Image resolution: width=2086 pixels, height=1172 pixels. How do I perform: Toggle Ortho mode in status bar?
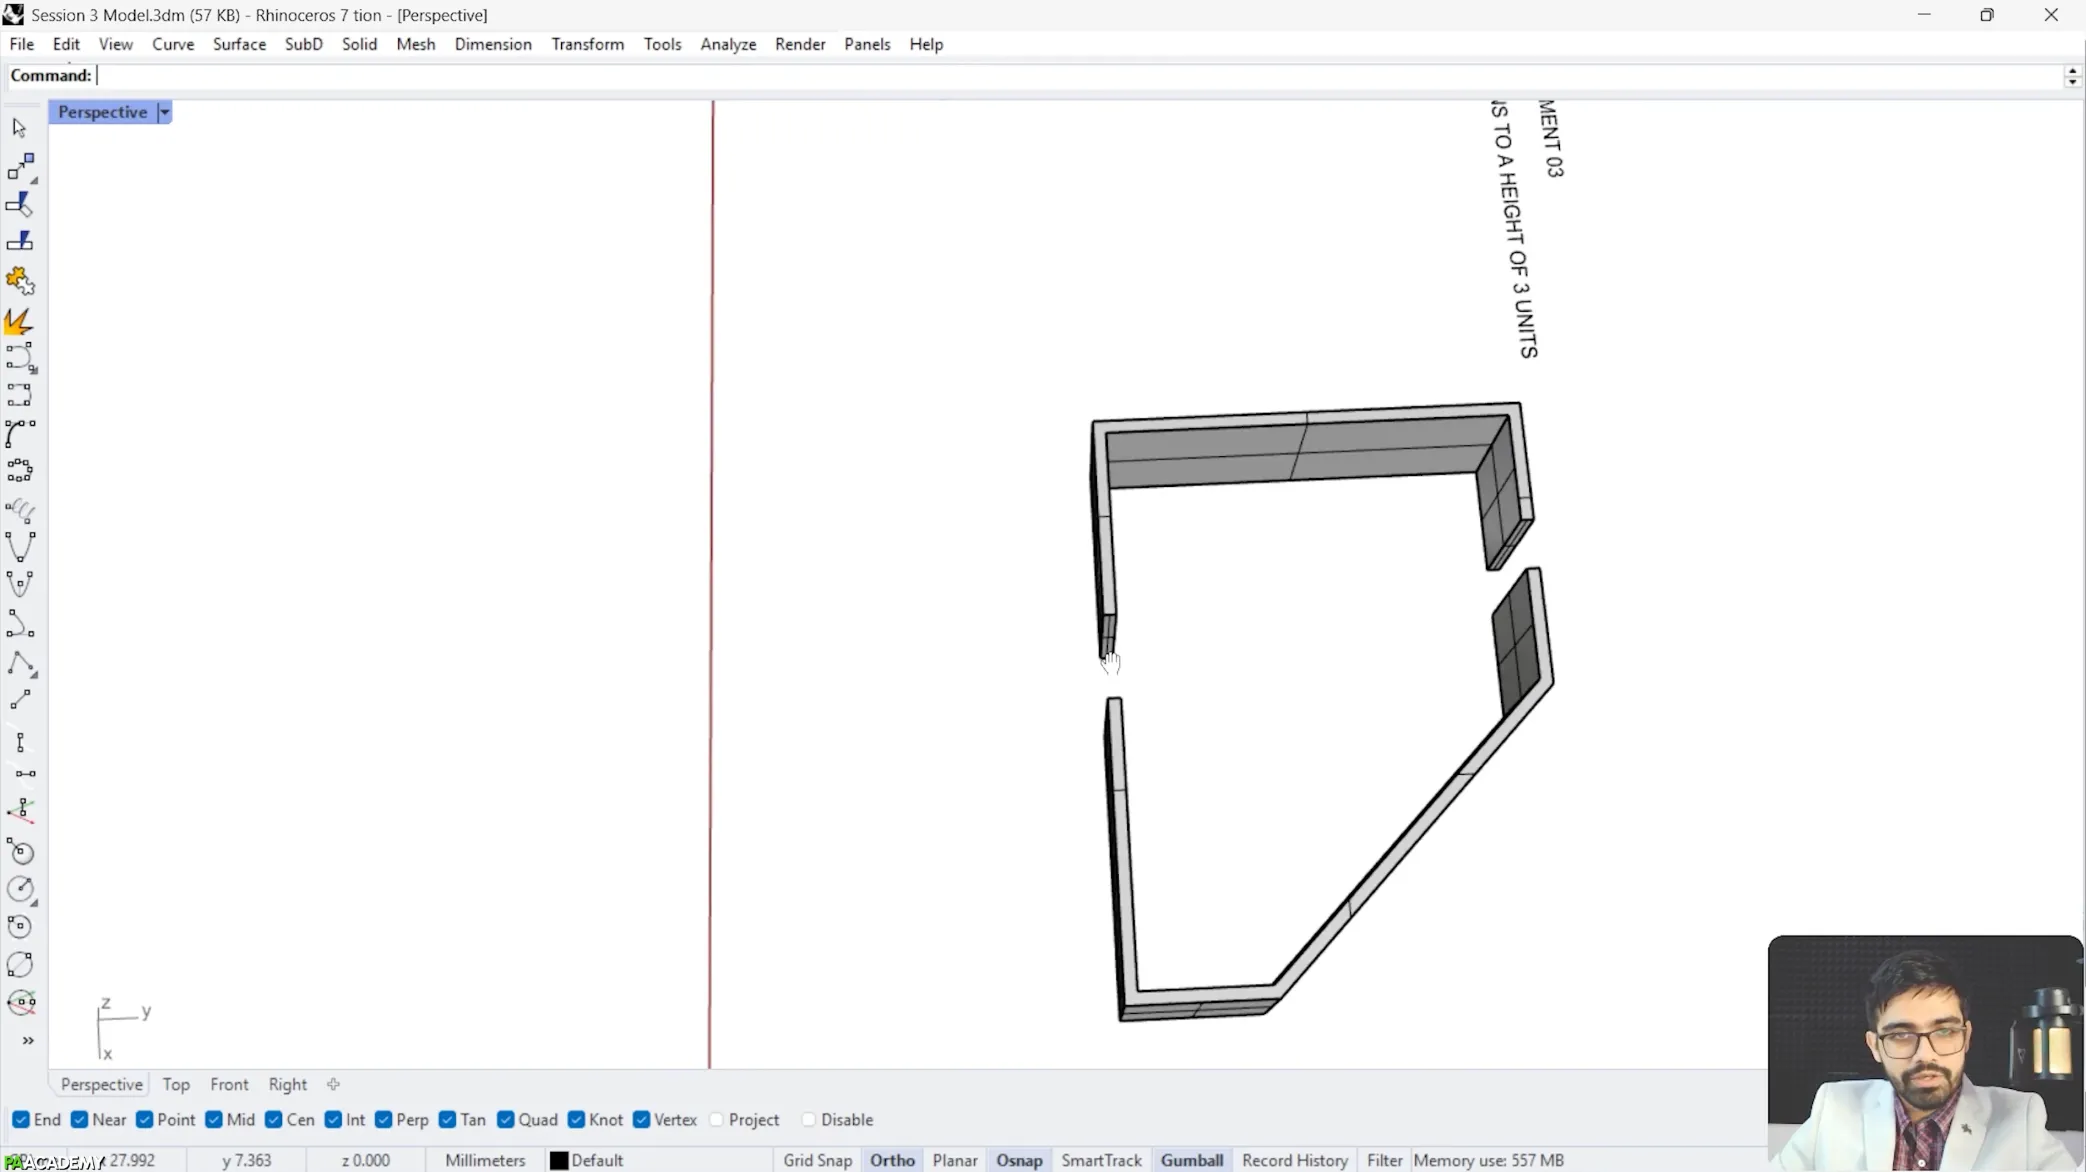pos(892,1160)
